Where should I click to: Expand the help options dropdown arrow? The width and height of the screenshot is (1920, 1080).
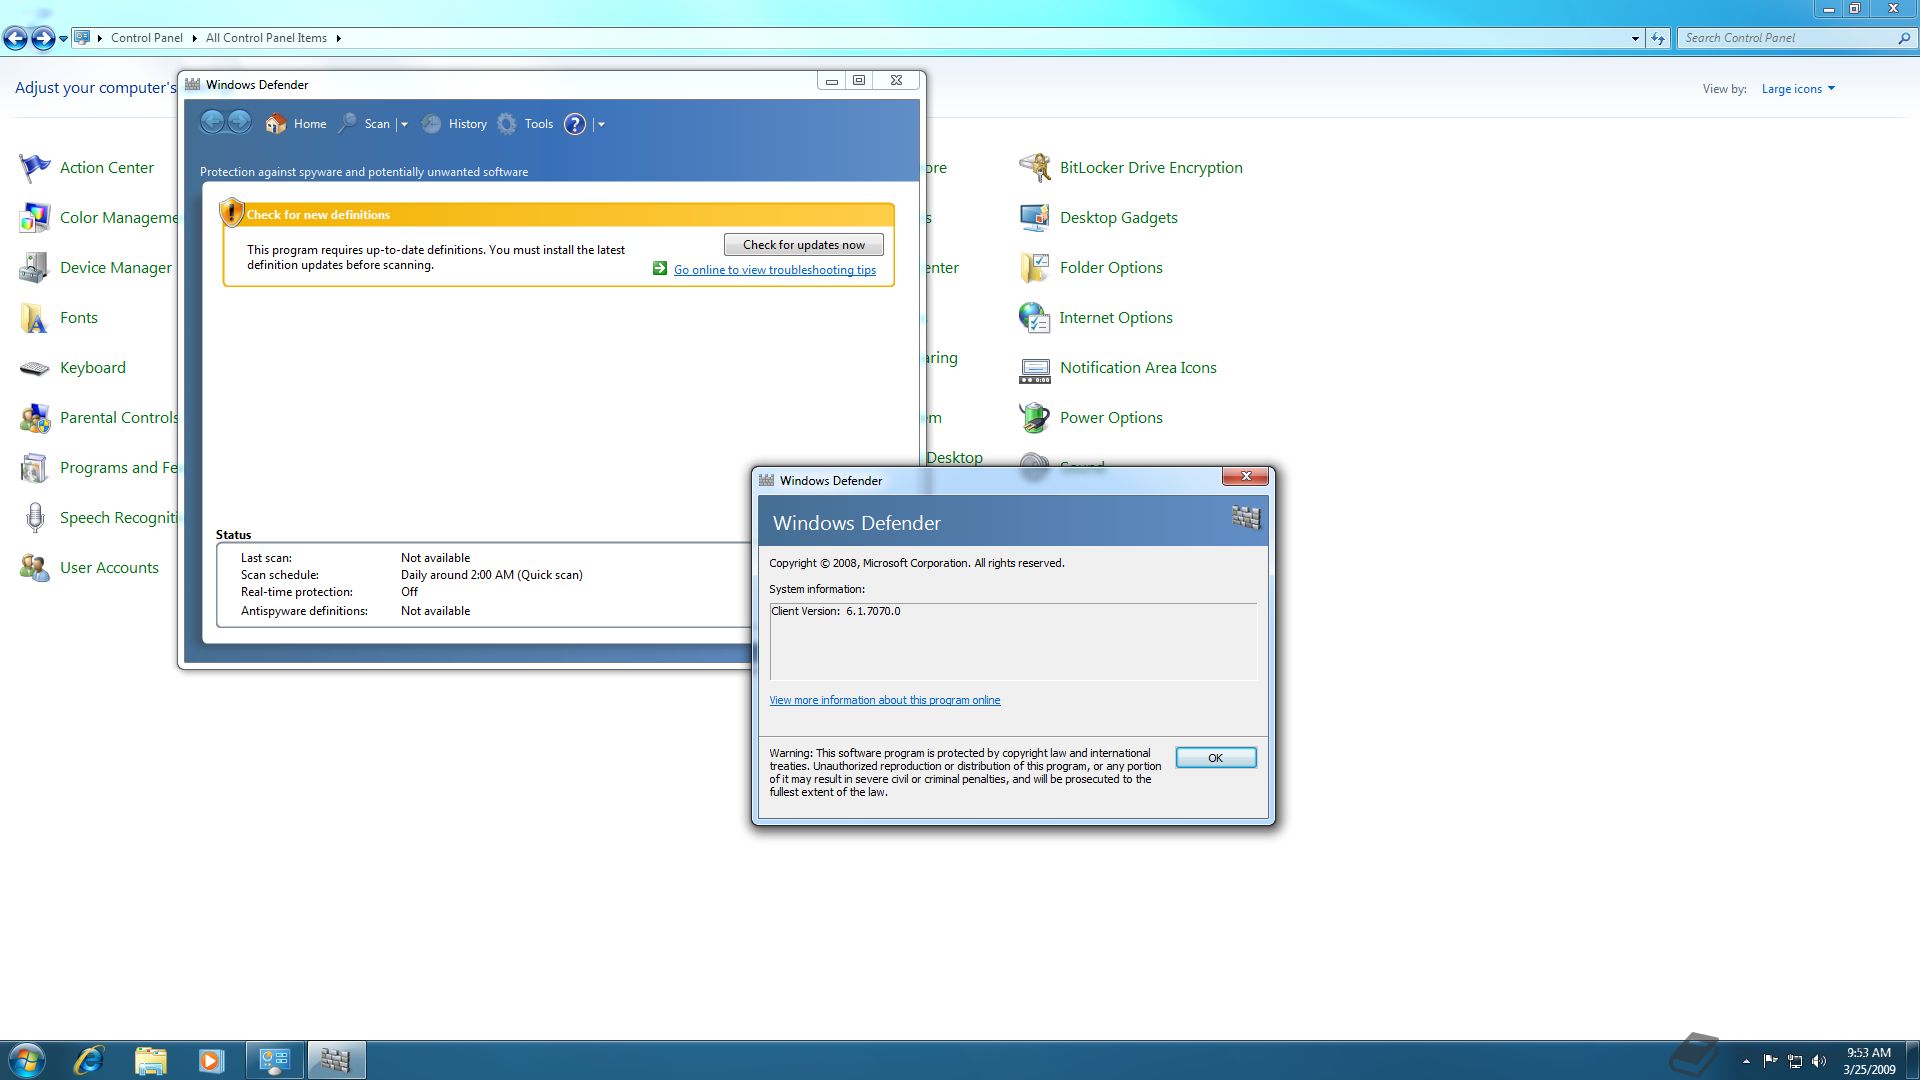601,125
